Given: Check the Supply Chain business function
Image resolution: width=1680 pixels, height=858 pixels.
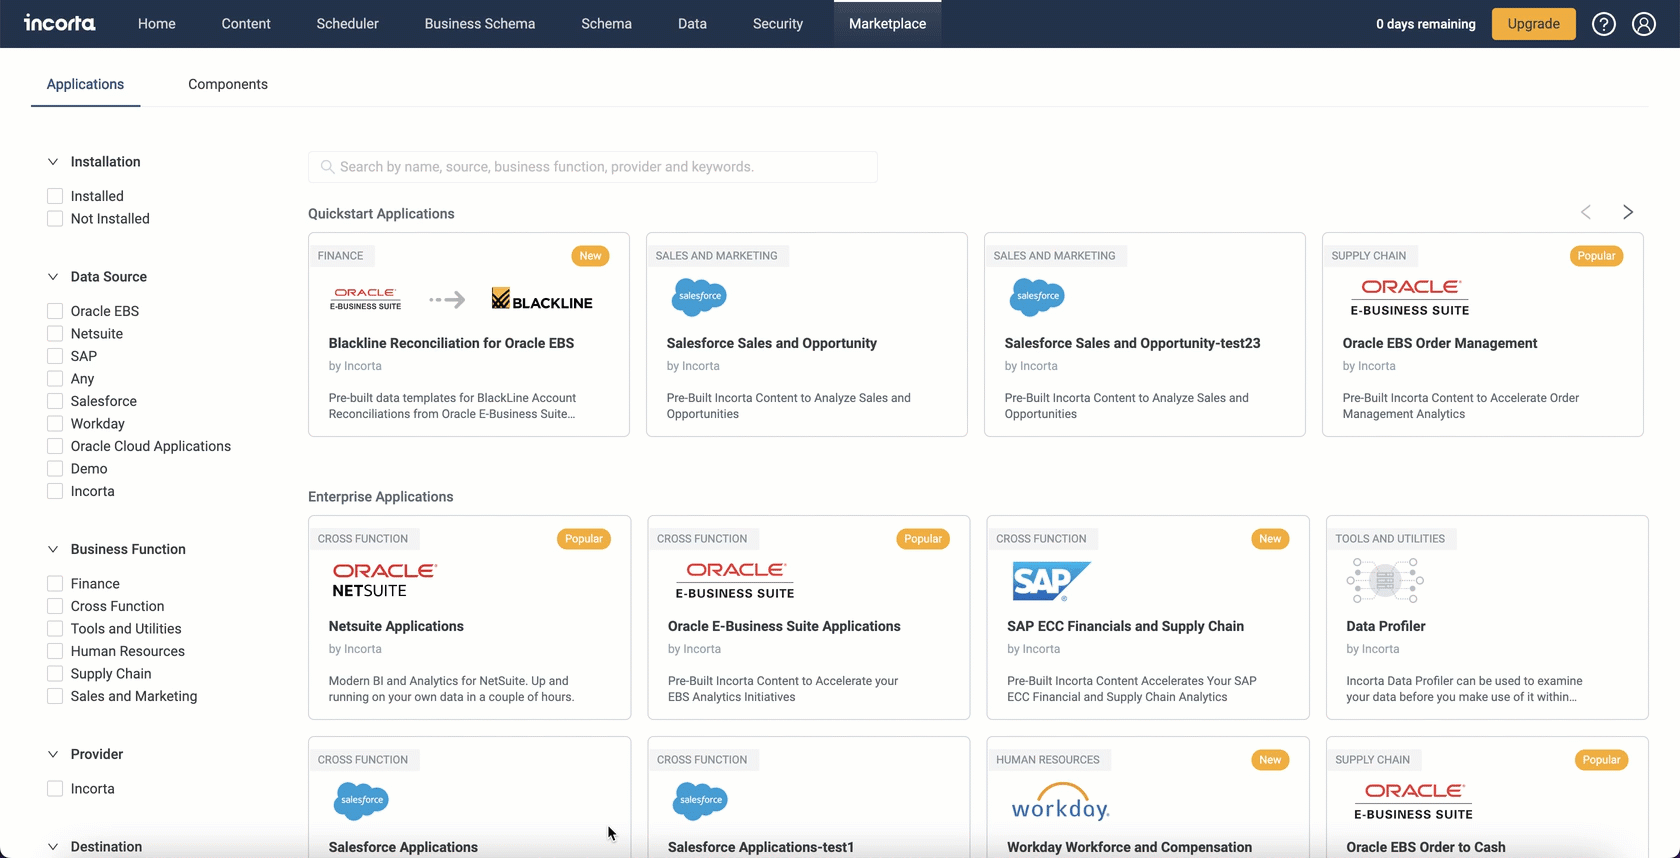Looking at the screenshot, I should [x=55, y=674].
